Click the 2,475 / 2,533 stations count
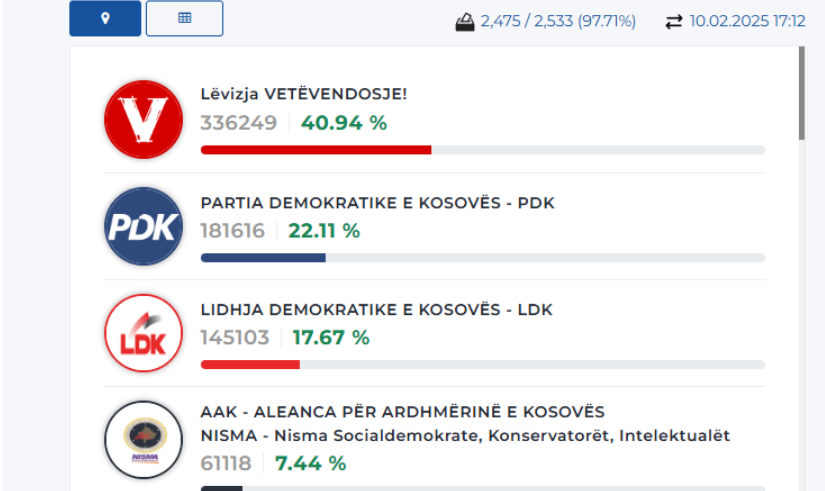Screen dimensions: 825x491 pos(558,21)
